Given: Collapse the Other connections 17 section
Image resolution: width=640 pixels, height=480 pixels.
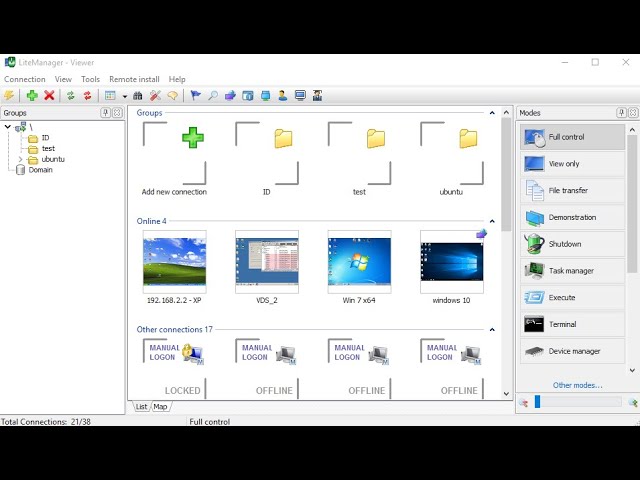Looking at the screenshot, I should (492, 329).
